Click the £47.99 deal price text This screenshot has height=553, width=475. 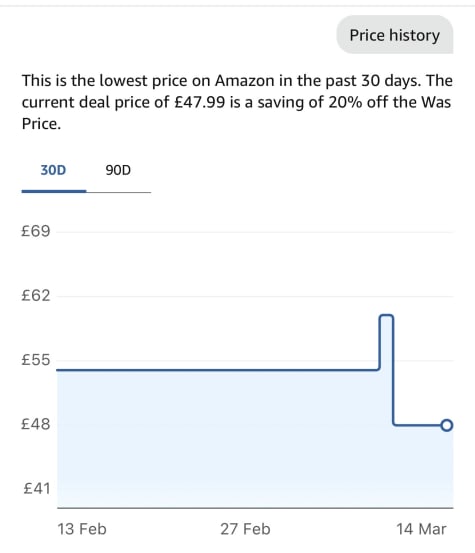tap(200, 102)
